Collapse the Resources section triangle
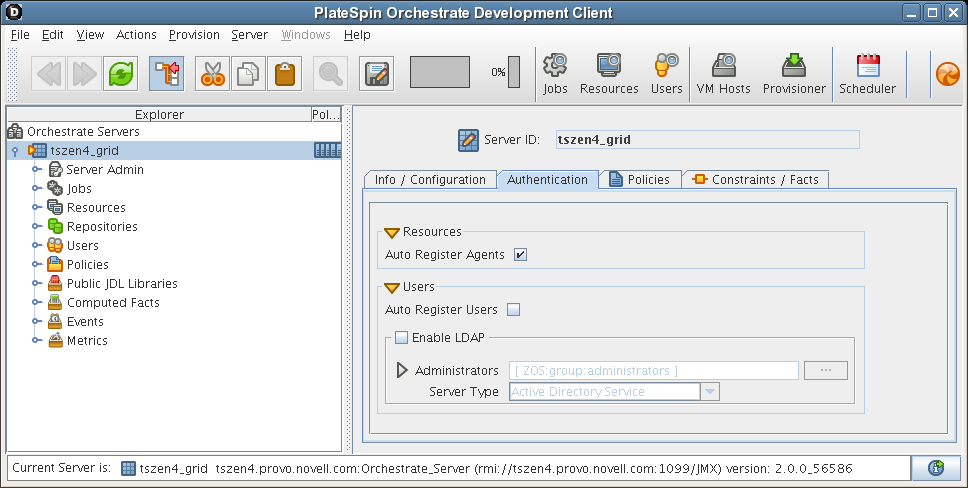The height and width of the screenshot is (488, 968). tap(392, 233)
